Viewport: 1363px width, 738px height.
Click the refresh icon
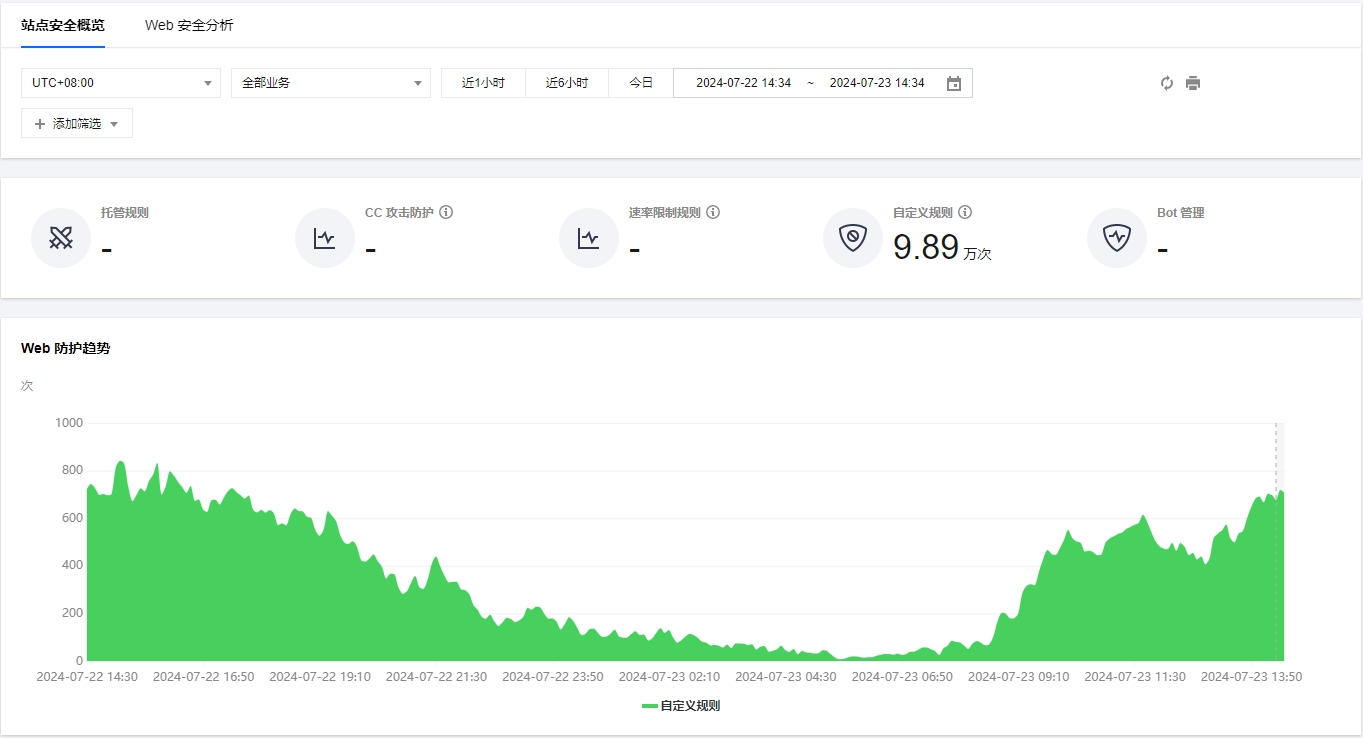pyautogui.click(x=1166, y=83)
